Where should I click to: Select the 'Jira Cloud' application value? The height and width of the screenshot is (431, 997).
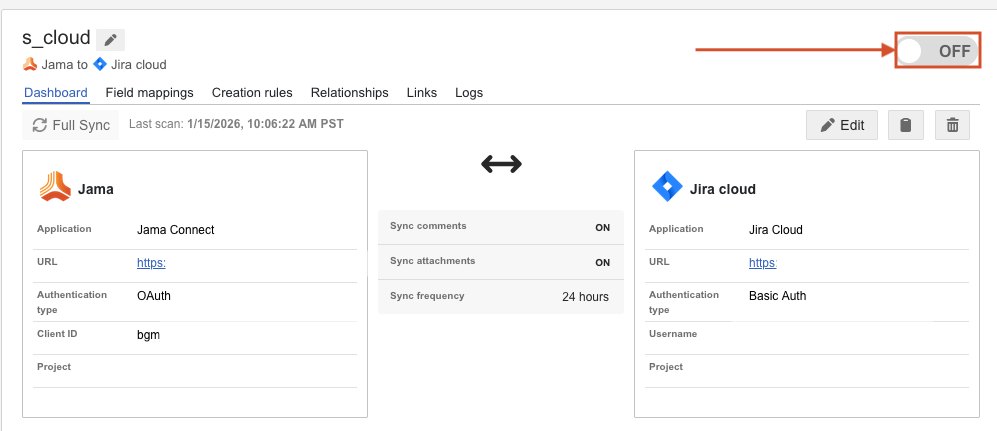(776, 229)
